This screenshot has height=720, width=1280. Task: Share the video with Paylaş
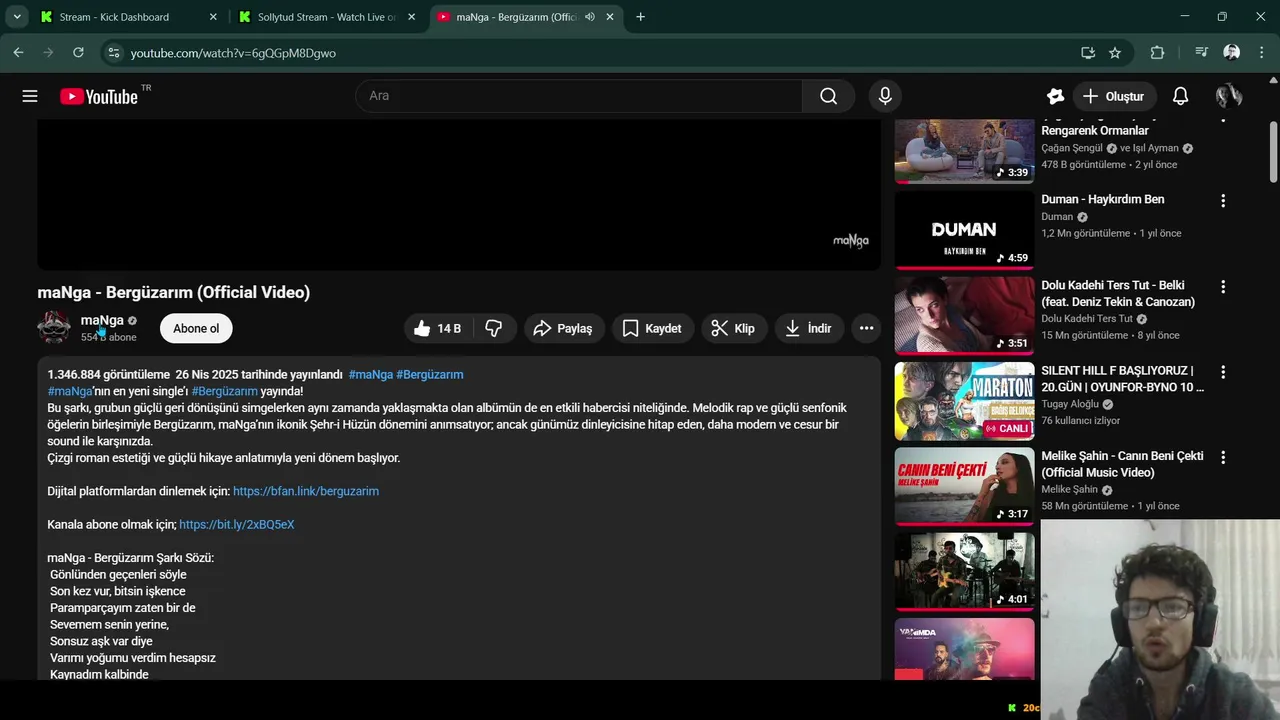(x=564, y=328)
